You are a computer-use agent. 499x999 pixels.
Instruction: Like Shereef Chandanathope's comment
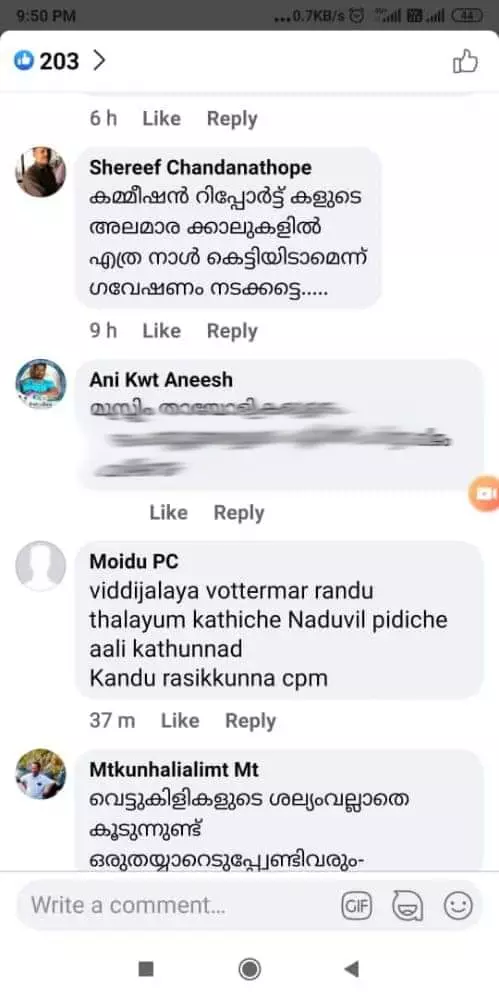tap(161, 331)
